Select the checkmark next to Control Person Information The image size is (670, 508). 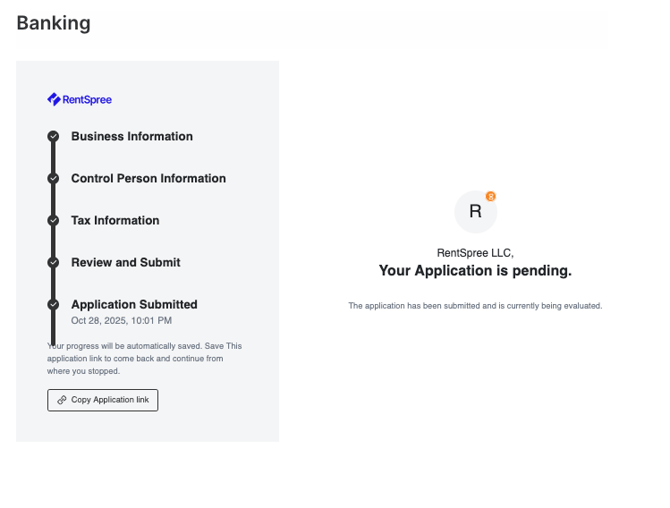tap(53, 179)
